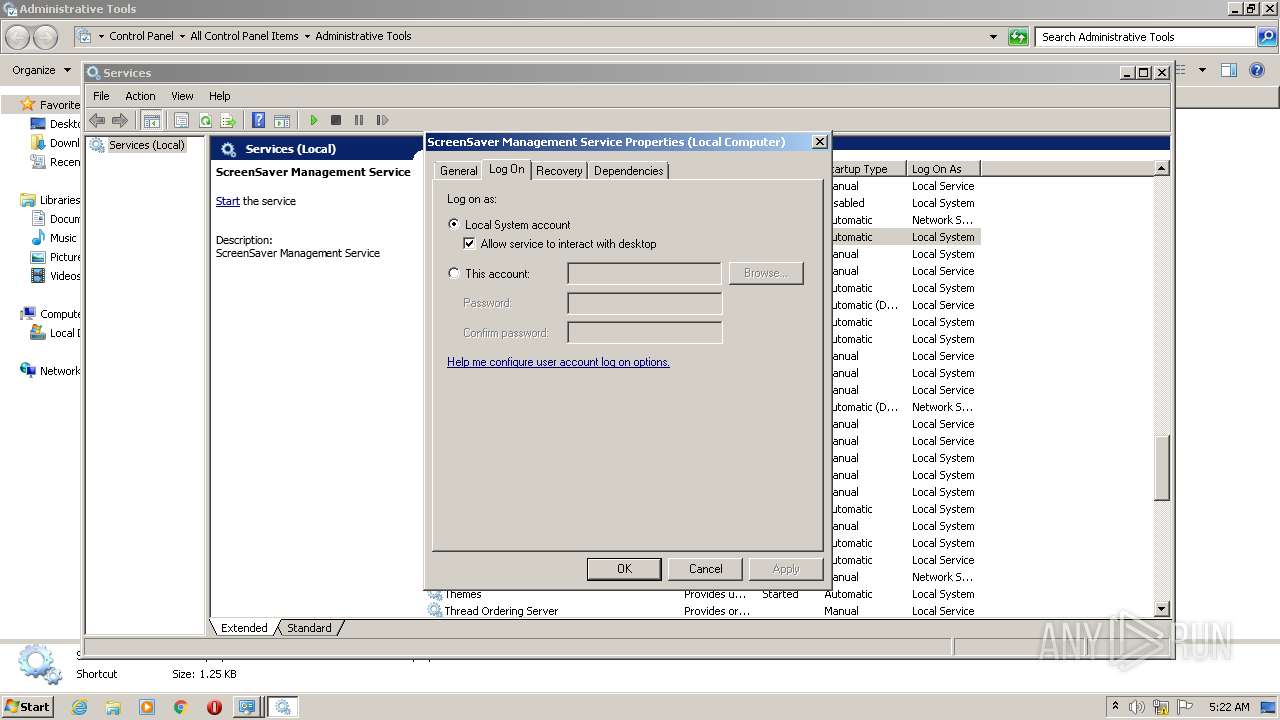This screenshot has height=720, width=1280.
Task: Open the Organize dropdown in Explorer
Action: tap(42, 70)
